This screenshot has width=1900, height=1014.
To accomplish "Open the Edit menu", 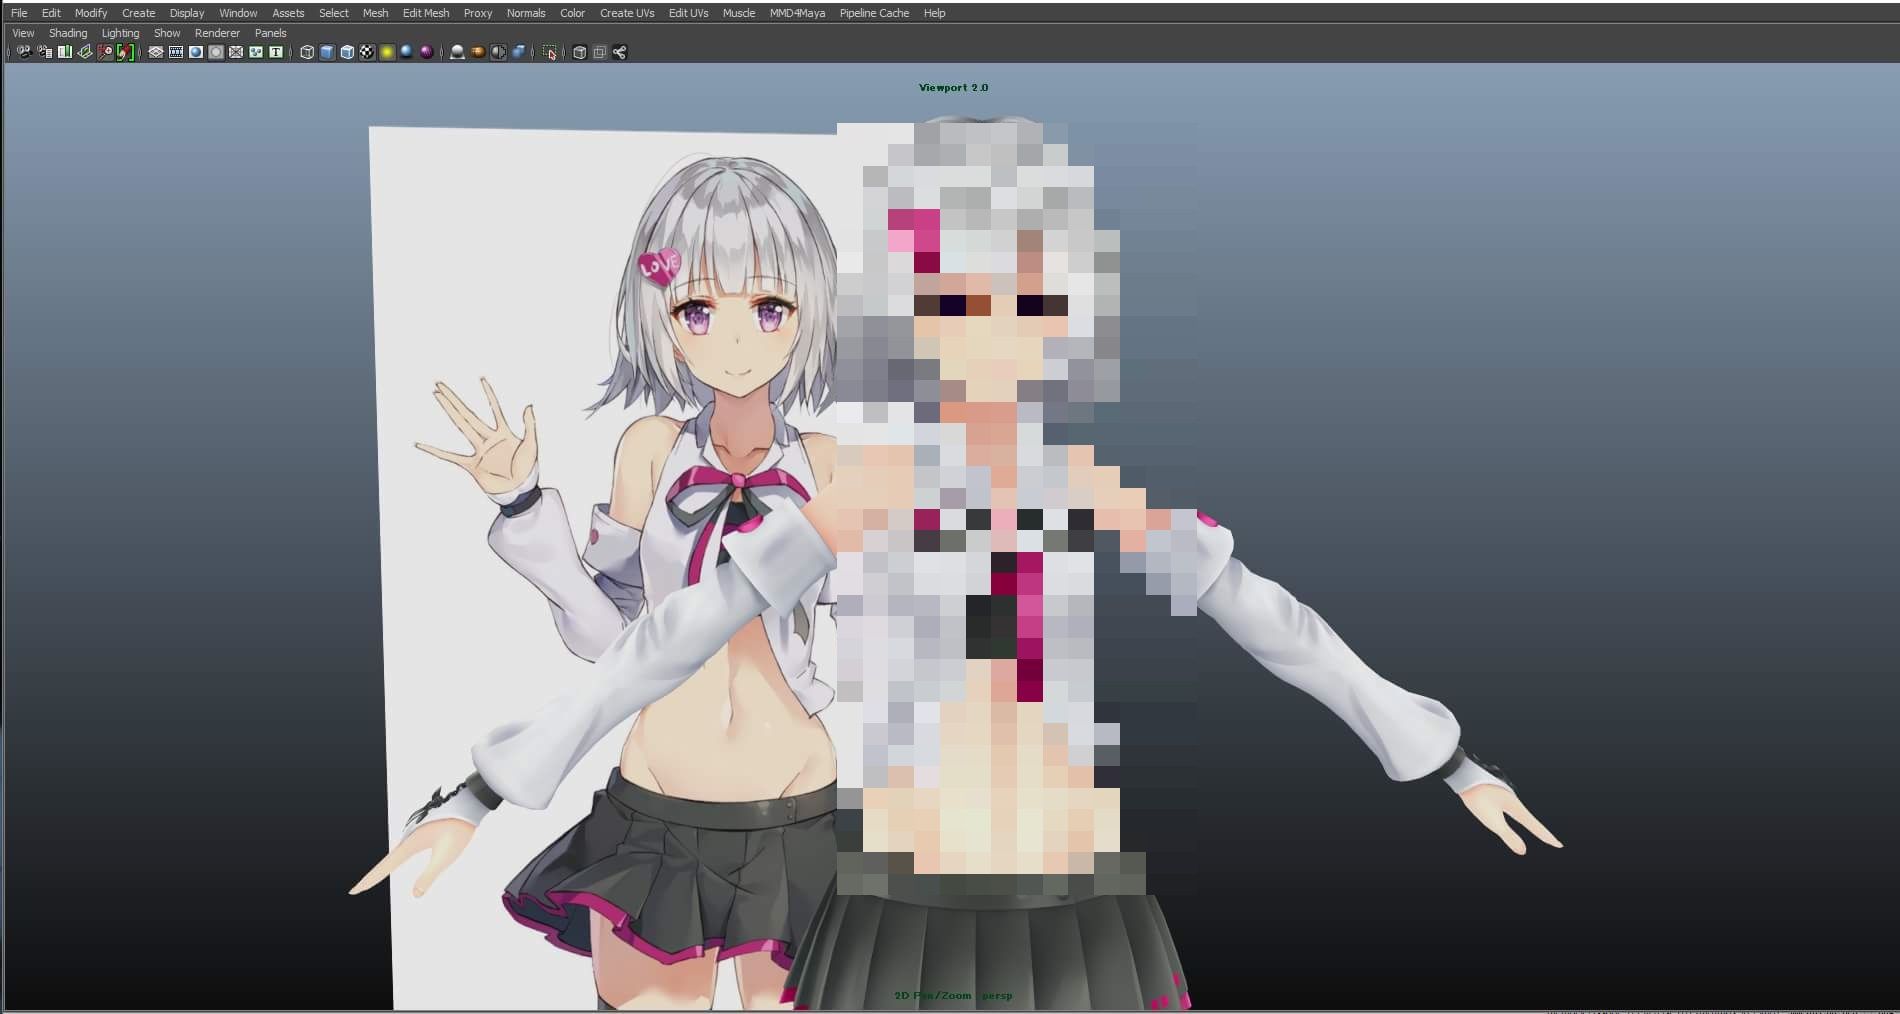I will [51, 13].
